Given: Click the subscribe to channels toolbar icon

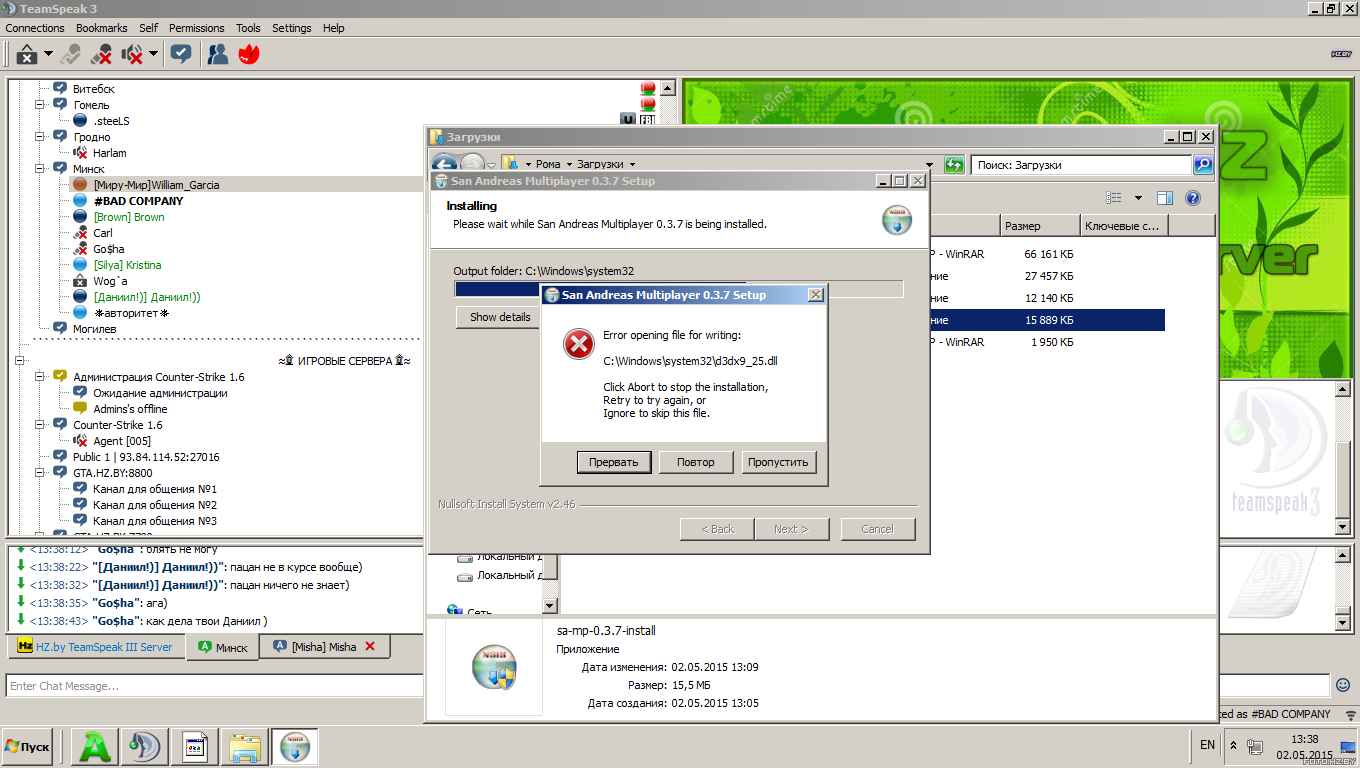Looking at the screenshot, I should 181,54.
